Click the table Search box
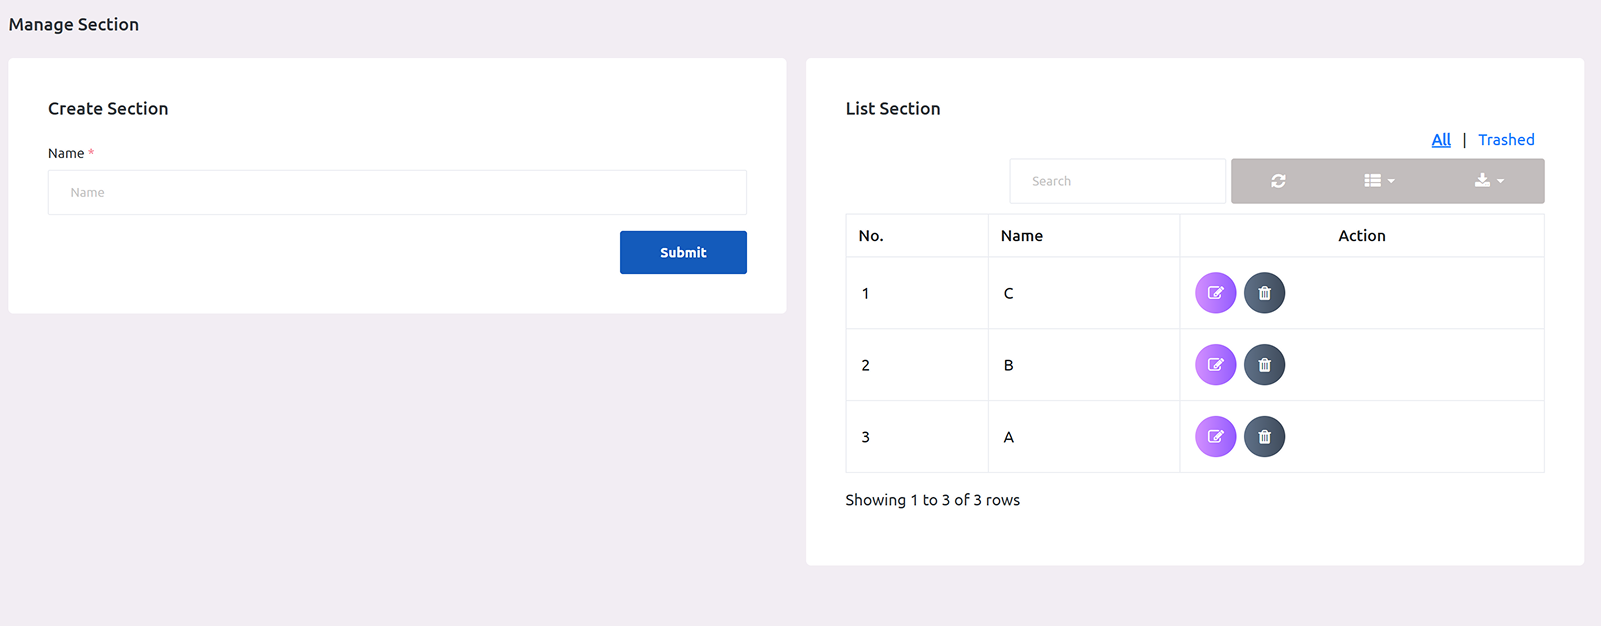Image resolution: width=1601 pixels, height=626 pixels. coord(1117,181)
